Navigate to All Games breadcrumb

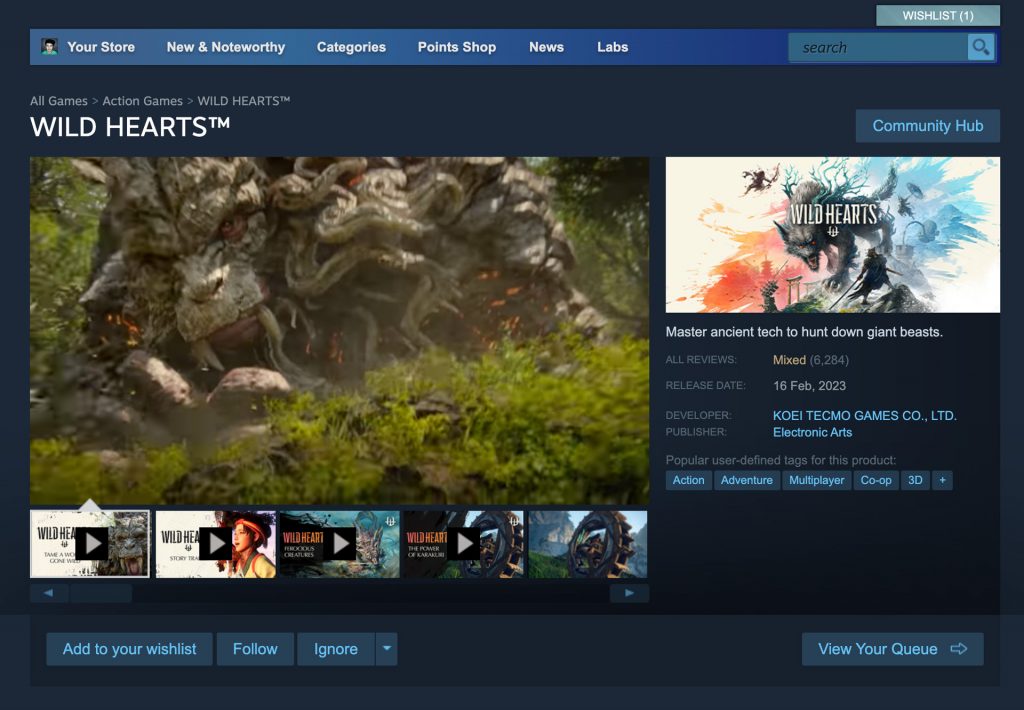[59, 101]
